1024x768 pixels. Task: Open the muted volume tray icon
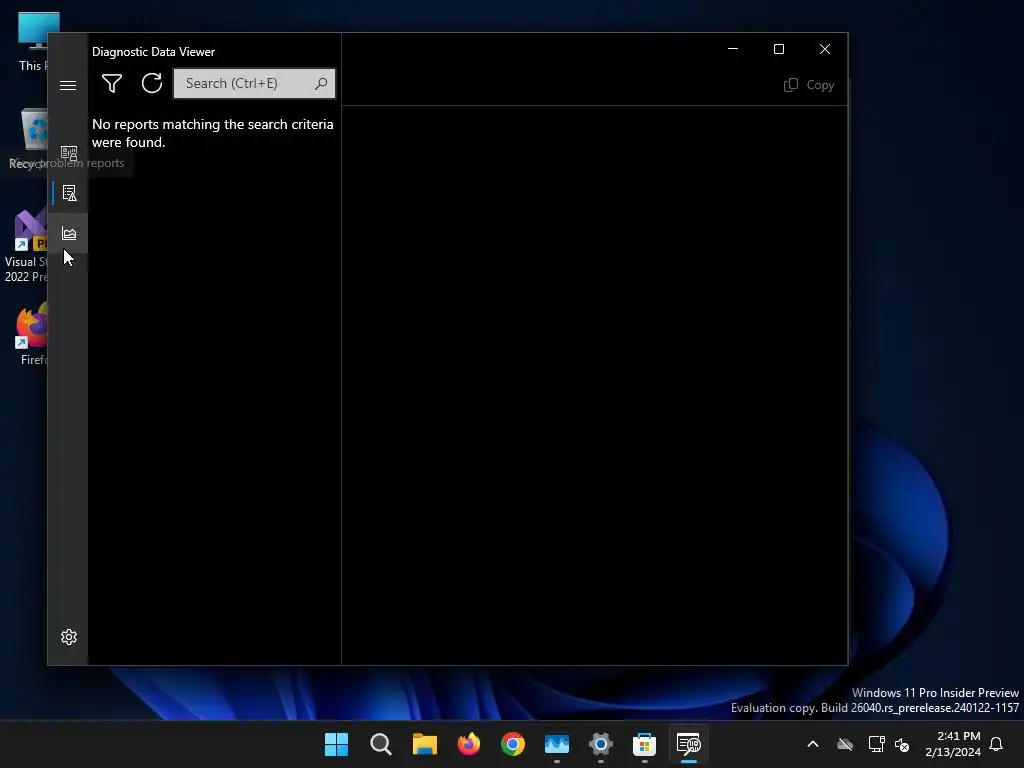coord(902,744)
